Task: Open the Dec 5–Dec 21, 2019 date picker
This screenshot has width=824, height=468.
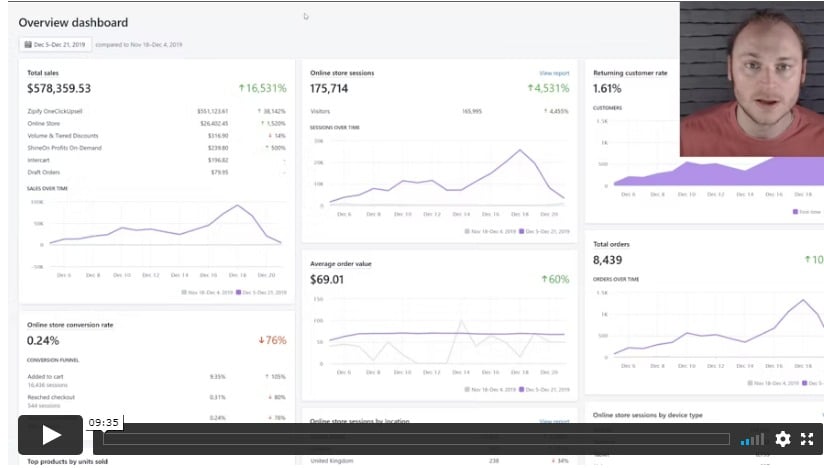Action: tap(56, 44)
